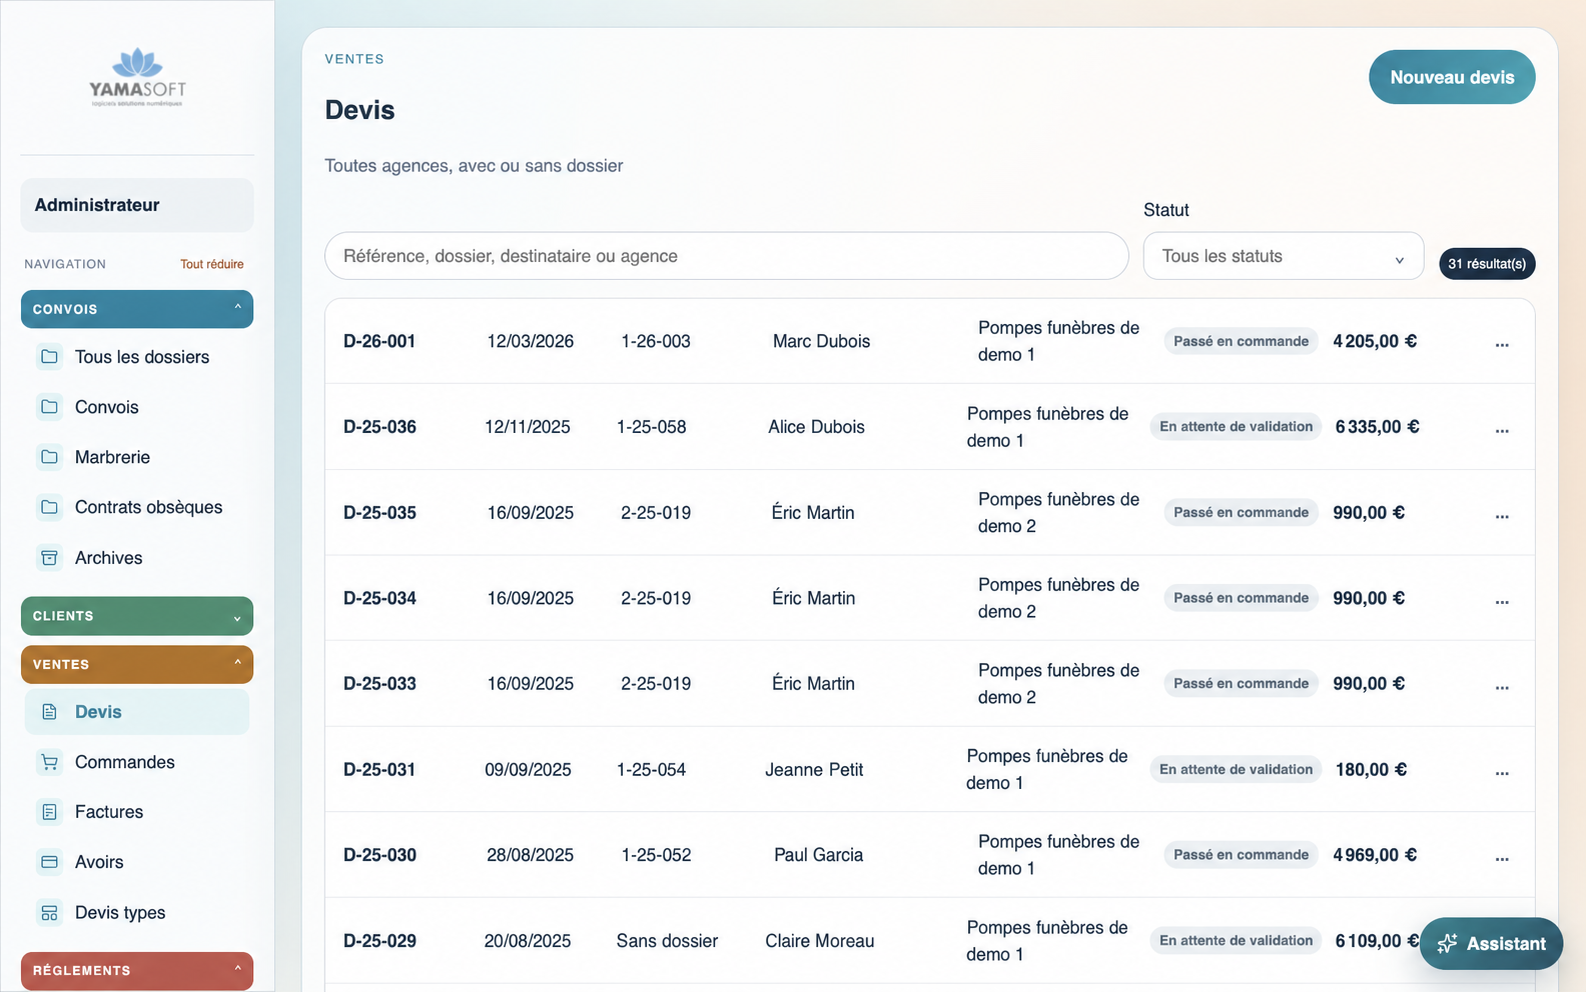Click the Nouveau devis button

click(x=1452, y=77)
